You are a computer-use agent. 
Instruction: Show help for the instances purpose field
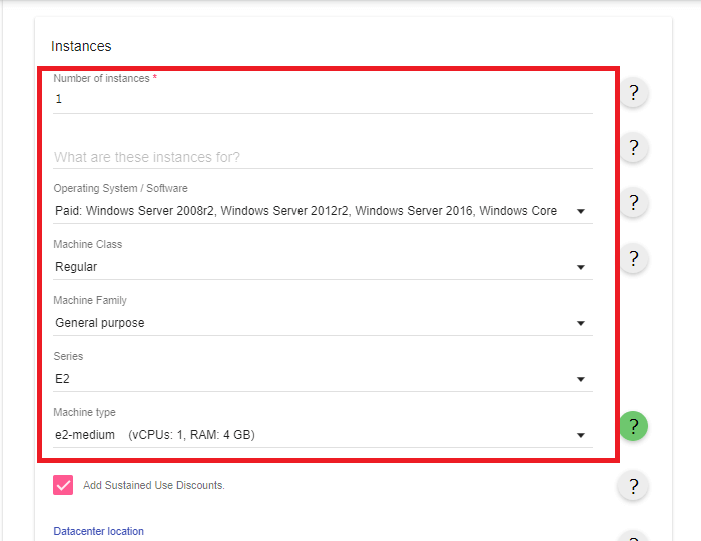tap(633, 148)
